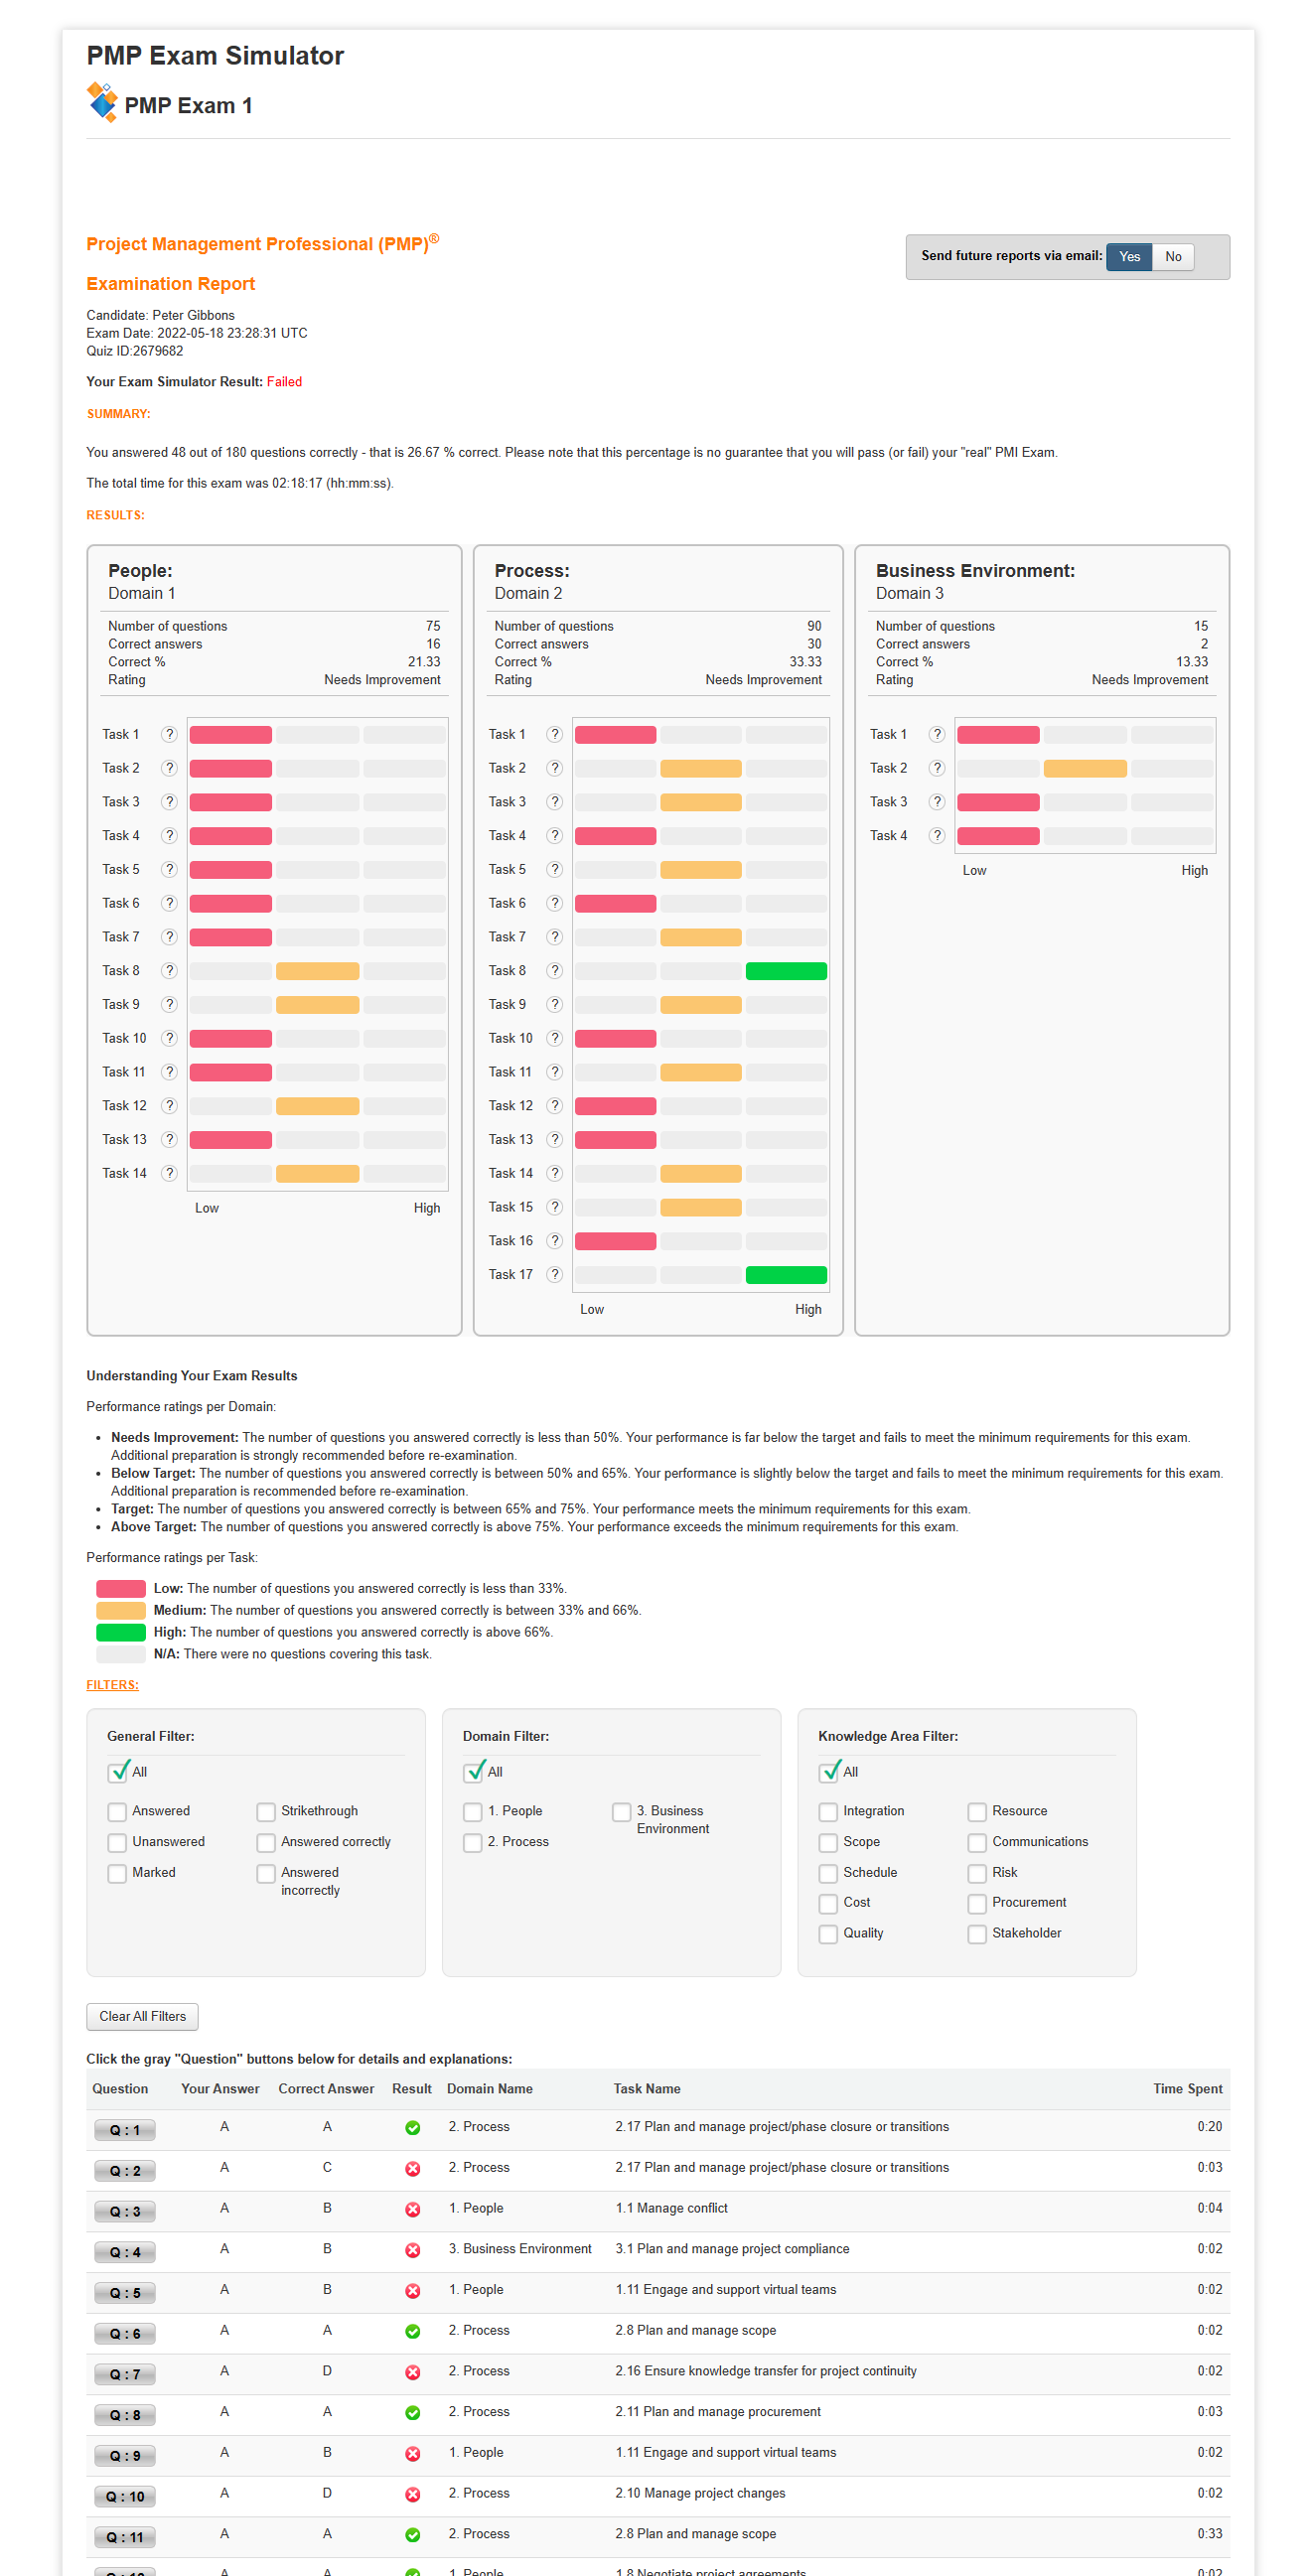Screen dimensions: 1311x2576
Task: Click red cross result icon for Q:7
Action: pyautogui.click(x=412, y=2372)
